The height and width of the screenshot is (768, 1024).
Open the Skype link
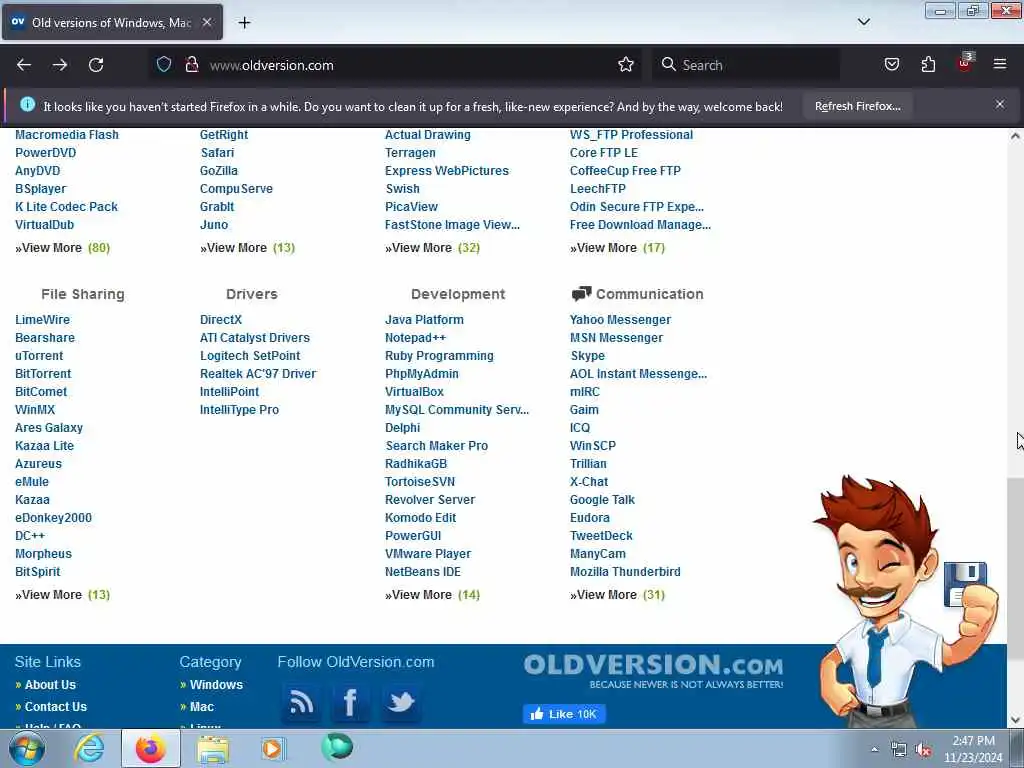tap(588, 356)
